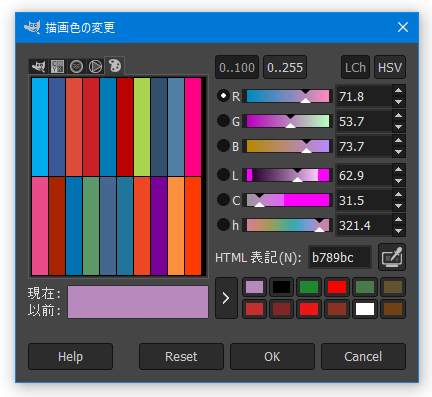Increase the h value with up arrow

click(399, 219)
